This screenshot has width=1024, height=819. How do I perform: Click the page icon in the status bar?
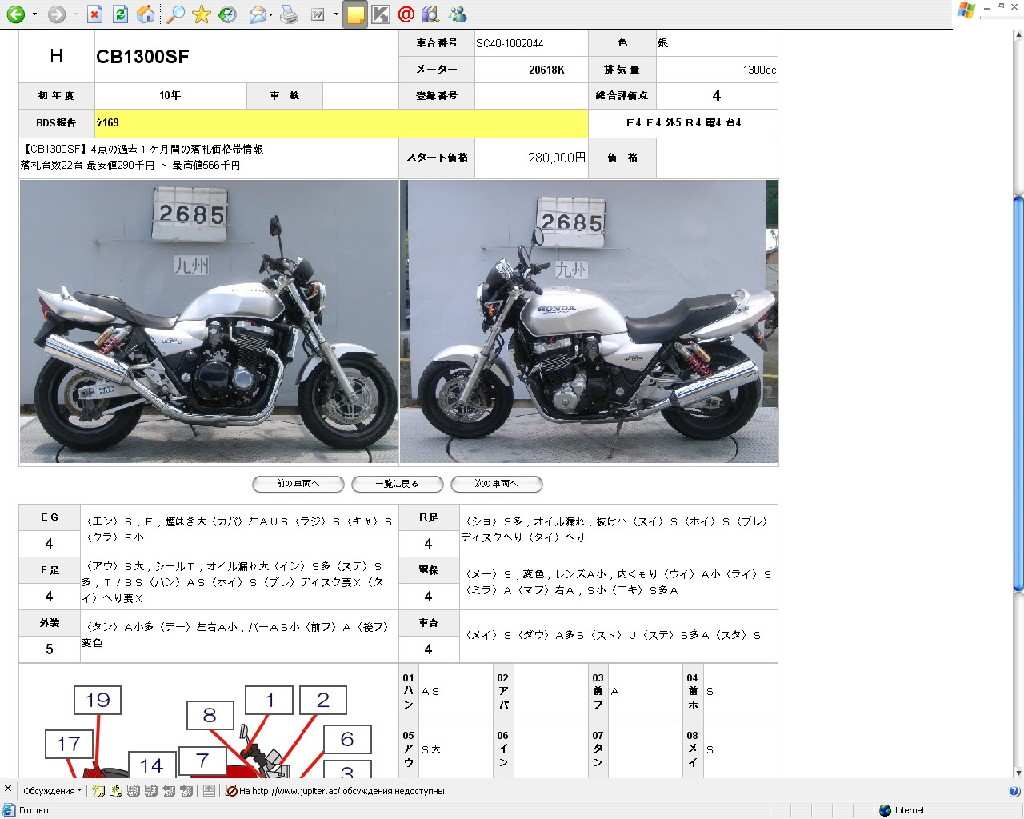(x=8, y=811)
